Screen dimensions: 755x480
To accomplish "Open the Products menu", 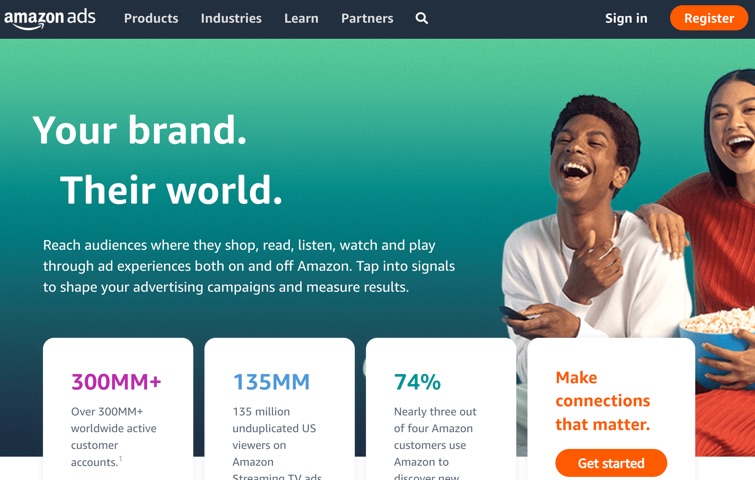I will point(151,18).
